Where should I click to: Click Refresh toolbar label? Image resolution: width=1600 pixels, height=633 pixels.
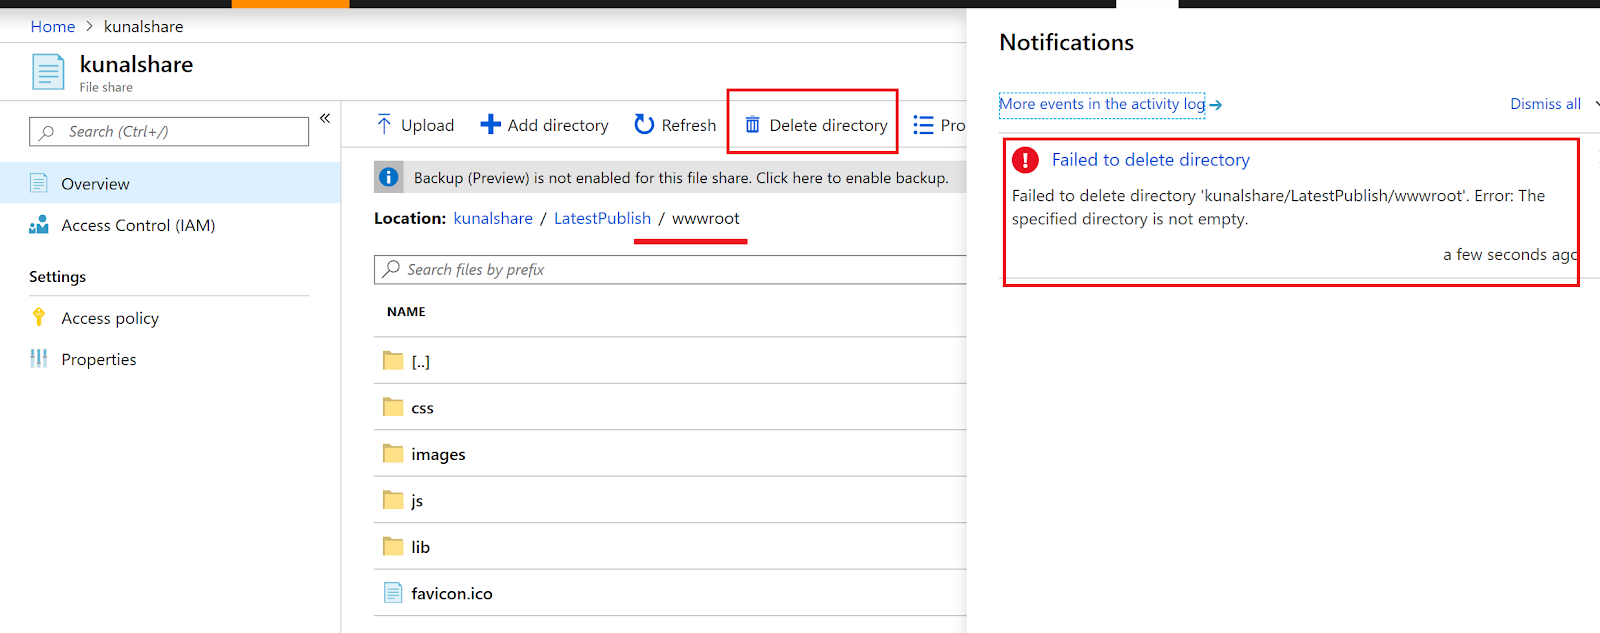tap(689, 125)
